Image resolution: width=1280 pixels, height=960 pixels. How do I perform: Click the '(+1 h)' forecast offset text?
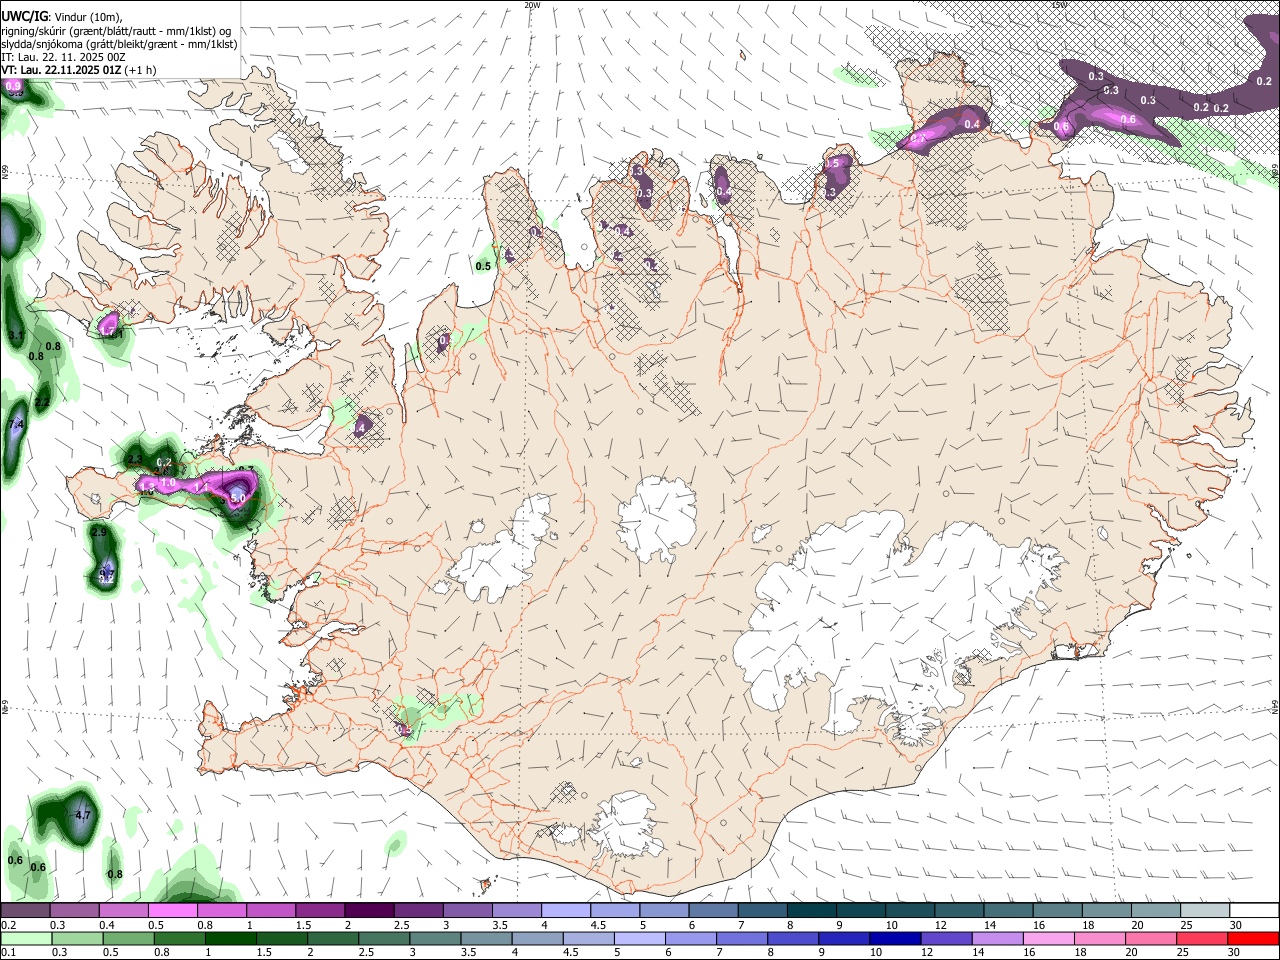click(140, 70)
